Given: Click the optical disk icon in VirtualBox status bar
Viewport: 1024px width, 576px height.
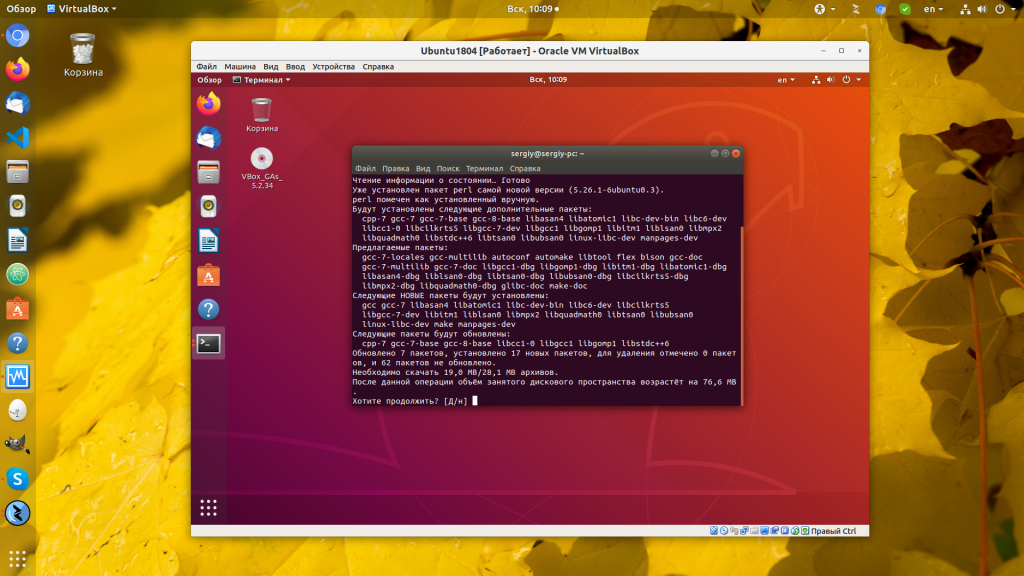Looking at the screenshot, I should tap(724, 531).
